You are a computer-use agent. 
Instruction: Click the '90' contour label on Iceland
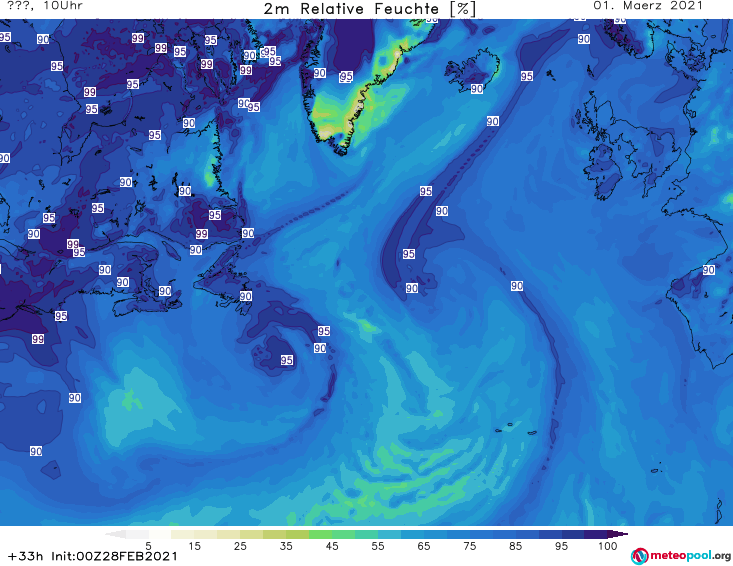tap(477, 89)
